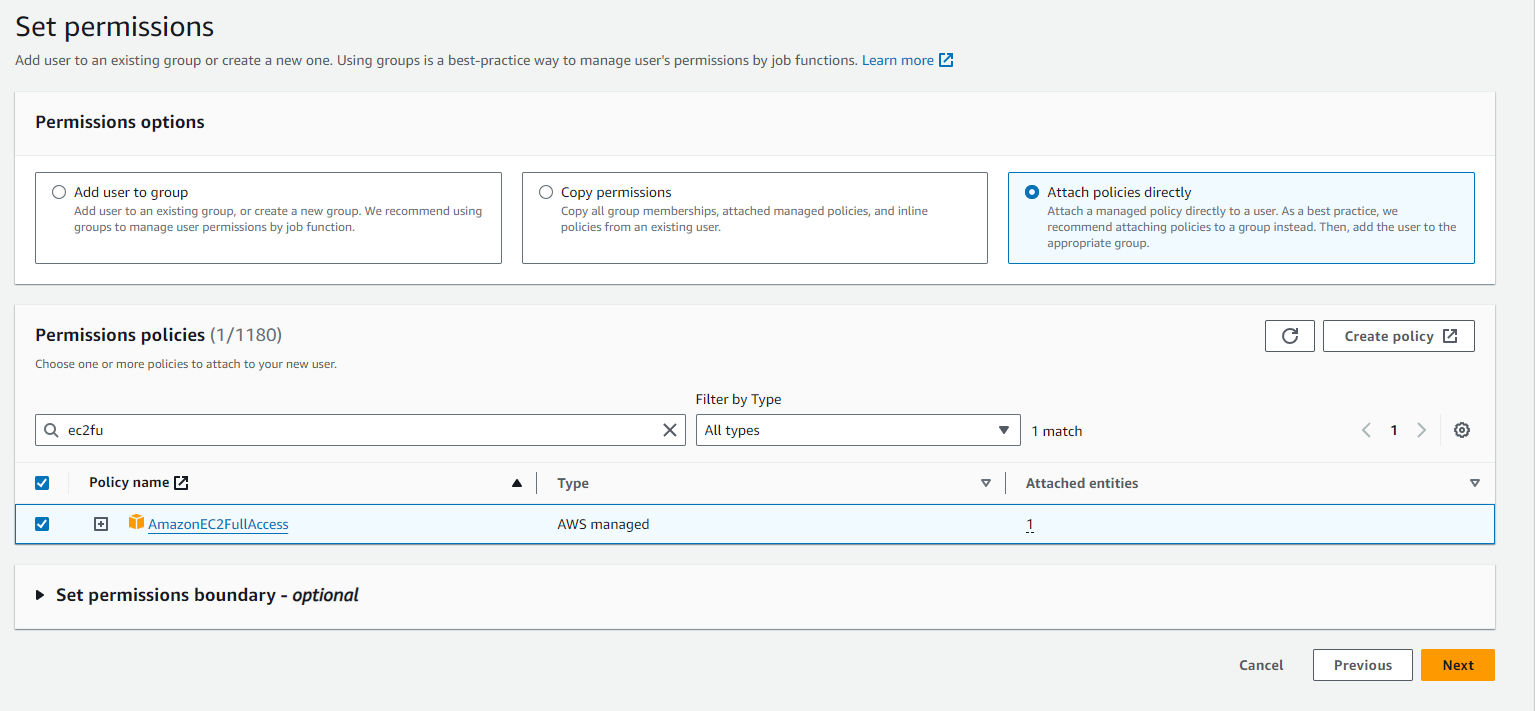Open the table preferences gear icon

click(1461, 430)
